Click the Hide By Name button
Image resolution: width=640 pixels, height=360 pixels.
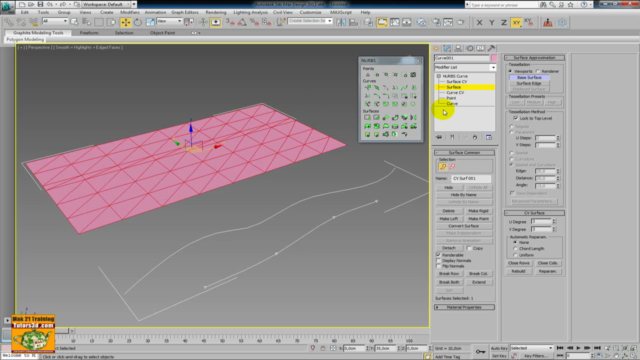(x=464, y=195)
